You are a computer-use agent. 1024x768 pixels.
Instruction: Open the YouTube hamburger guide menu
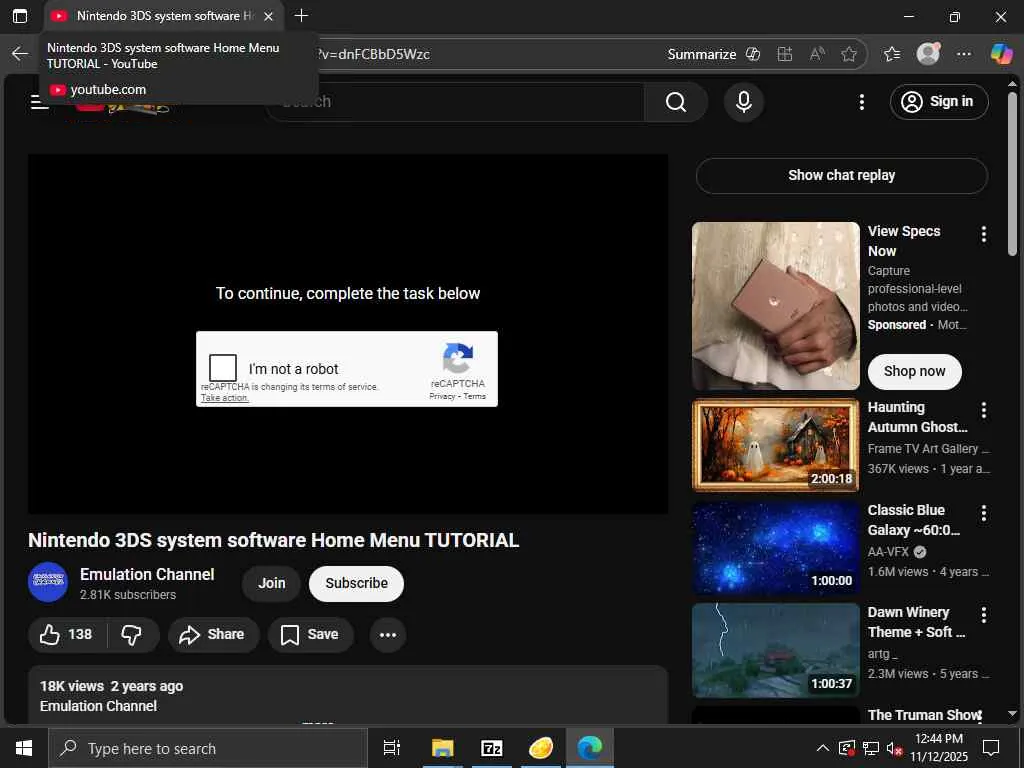[40, 102]
